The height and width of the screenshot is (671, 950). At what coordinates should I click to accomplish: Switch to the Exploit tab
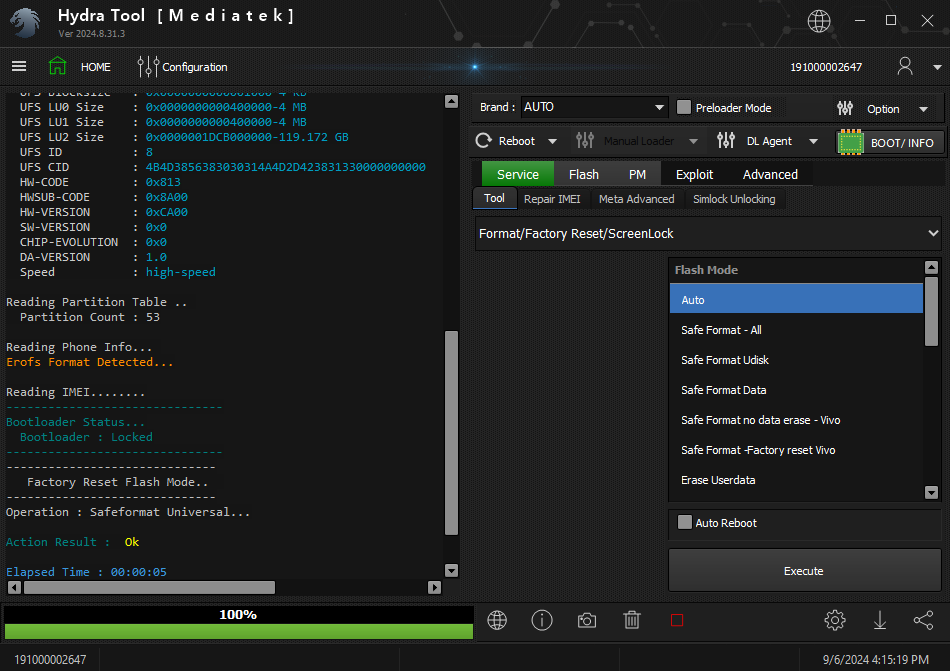[694, 174]
